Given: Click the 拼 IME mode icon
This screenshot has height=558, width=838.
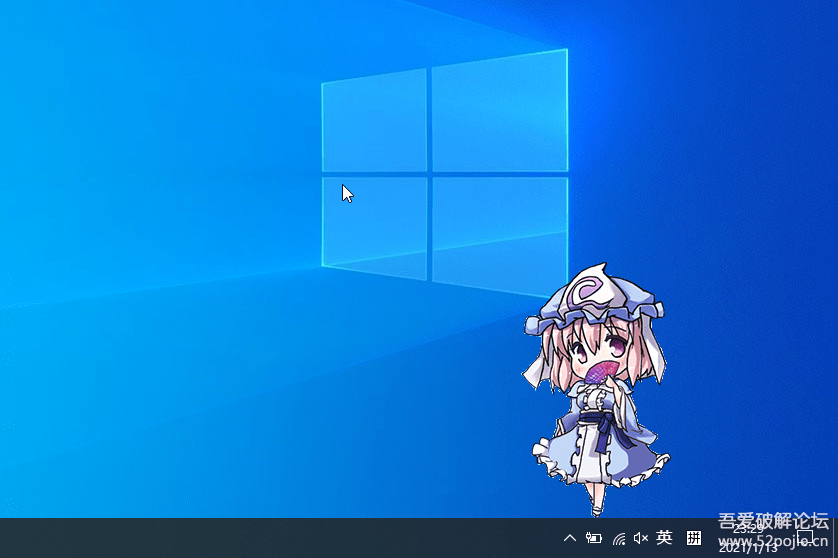Looking at the screenshot, I should 694,538.
